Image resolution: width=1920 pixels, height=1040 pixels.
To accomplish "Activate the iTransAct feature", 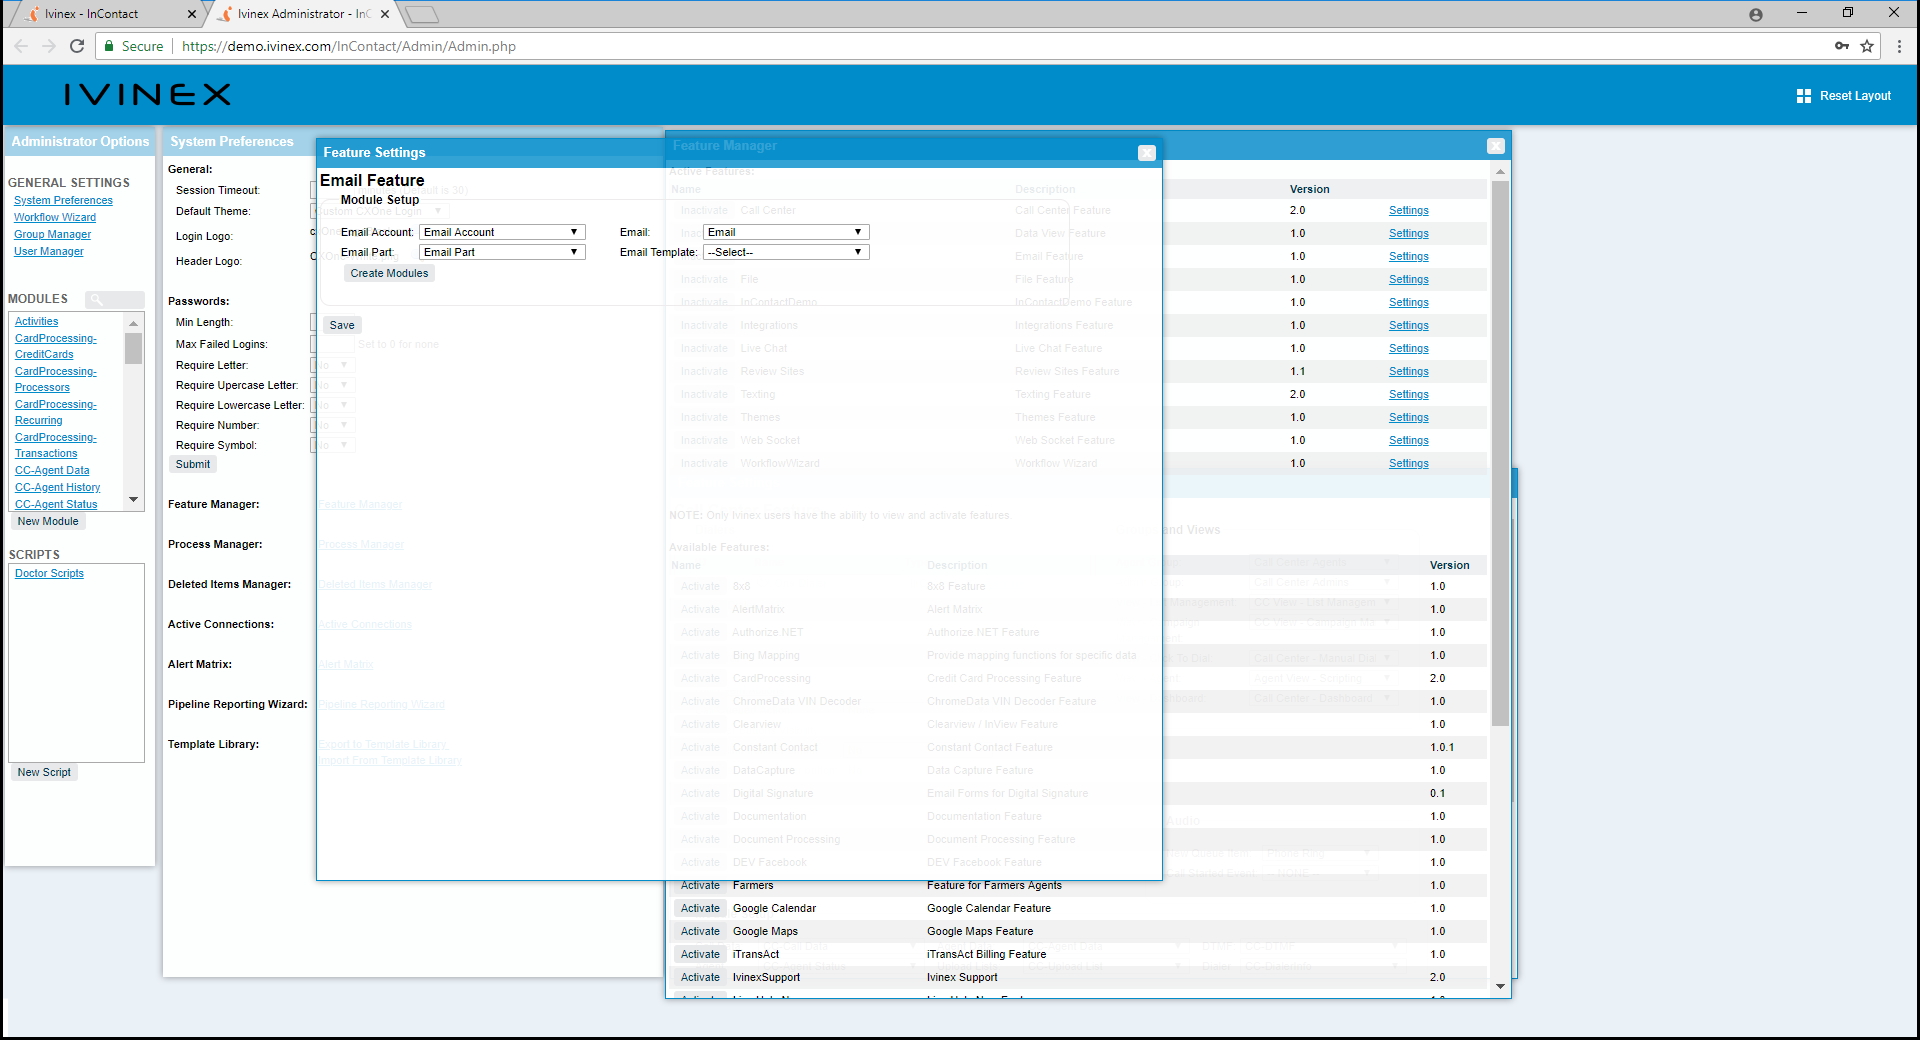I will point(700,954).
